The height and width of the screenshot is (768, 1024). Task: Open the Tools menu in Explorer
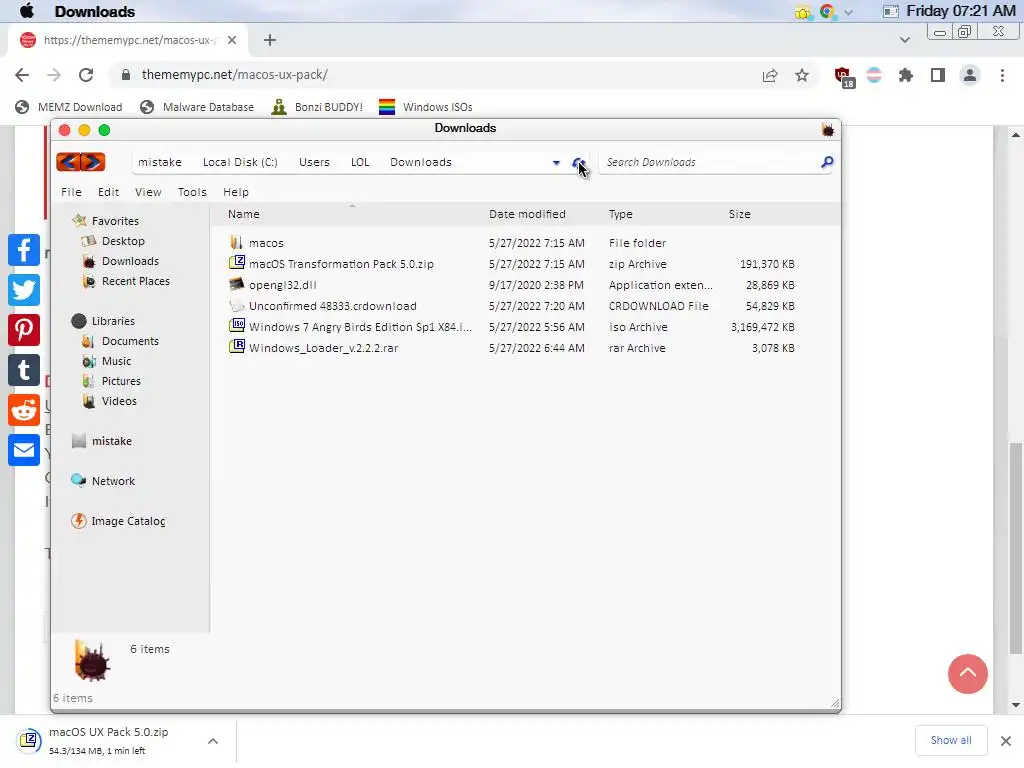(192, 192)
